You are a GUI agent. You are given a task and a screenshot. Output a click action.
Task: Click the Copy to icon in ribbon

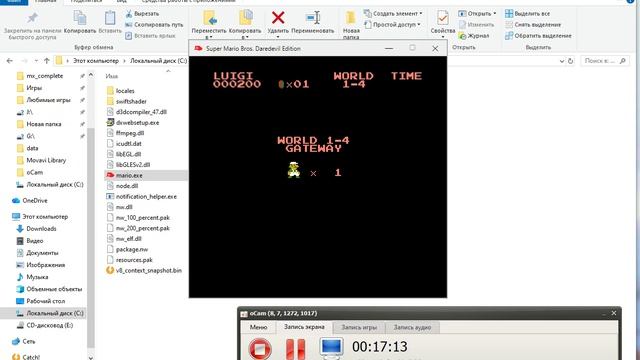coord(245,18)
